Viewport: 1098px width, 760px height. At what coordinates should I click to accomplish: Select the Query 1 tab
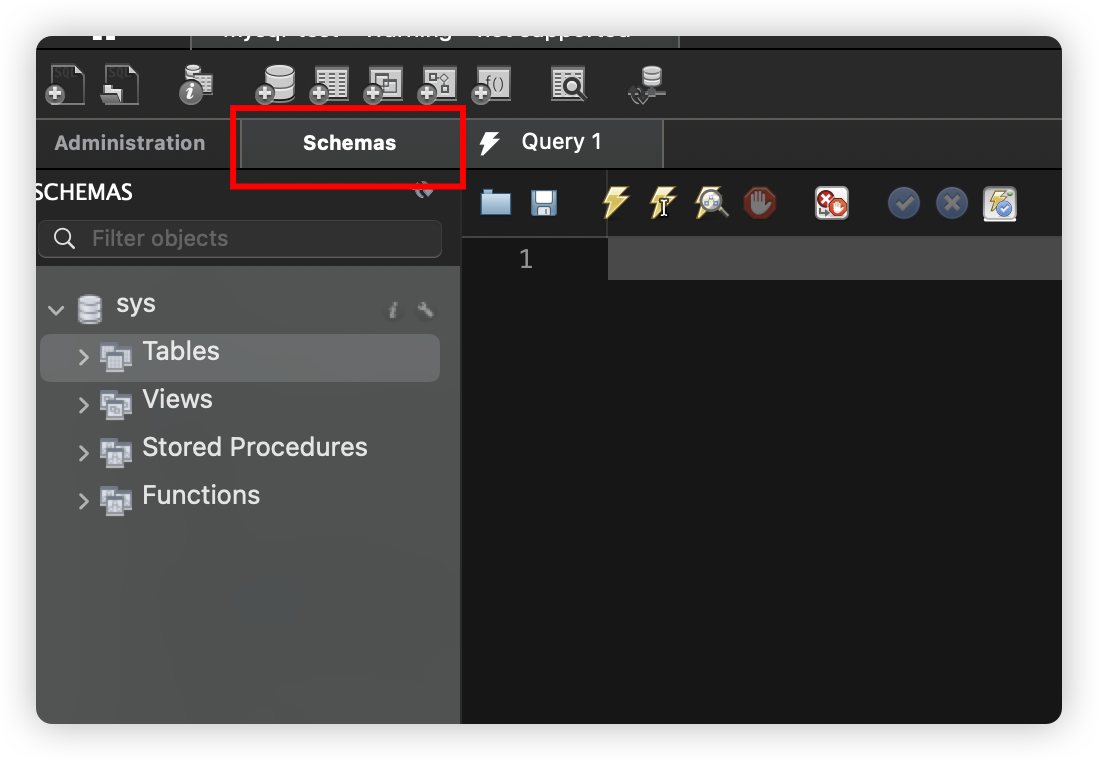(561, 142)
